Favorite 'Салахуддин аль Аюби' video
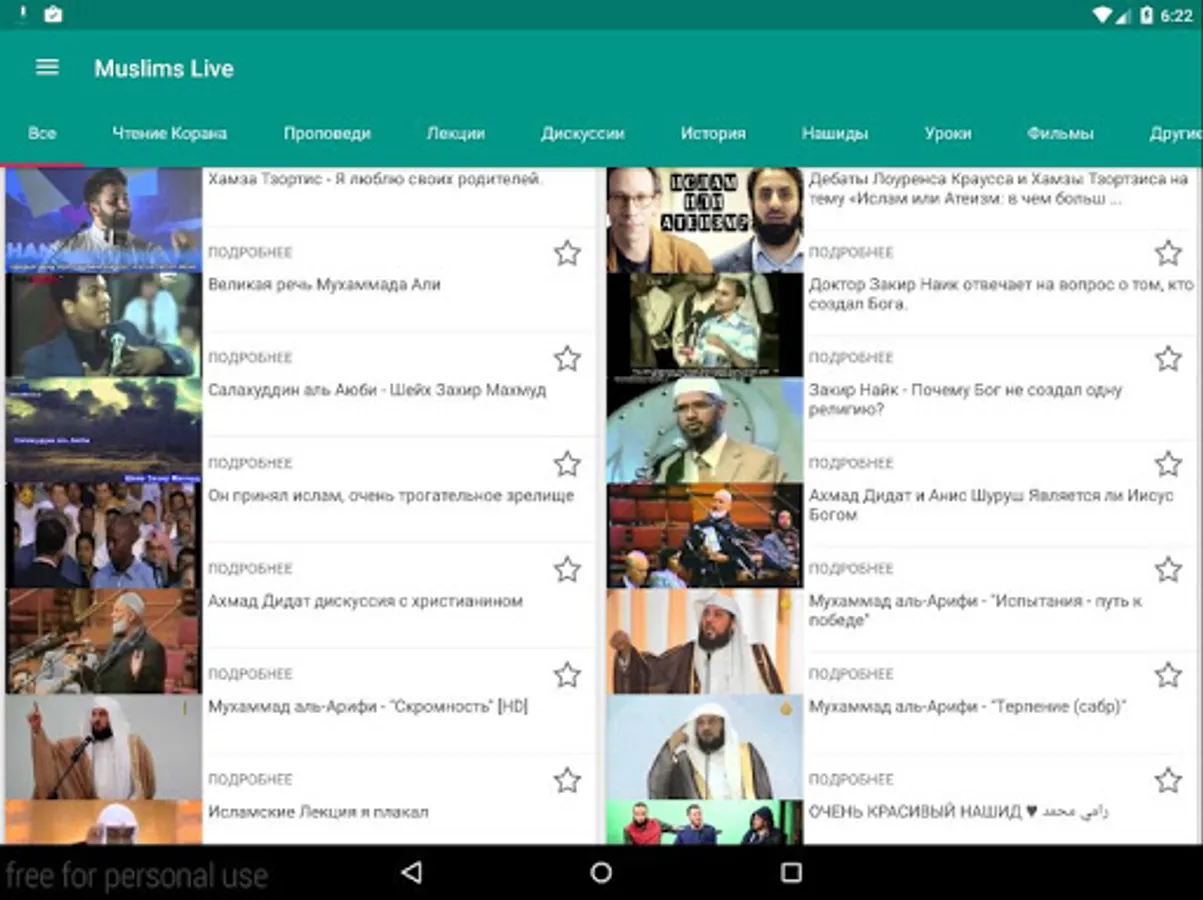This screenshot has width=1203, height=900. tap(567, 464)
